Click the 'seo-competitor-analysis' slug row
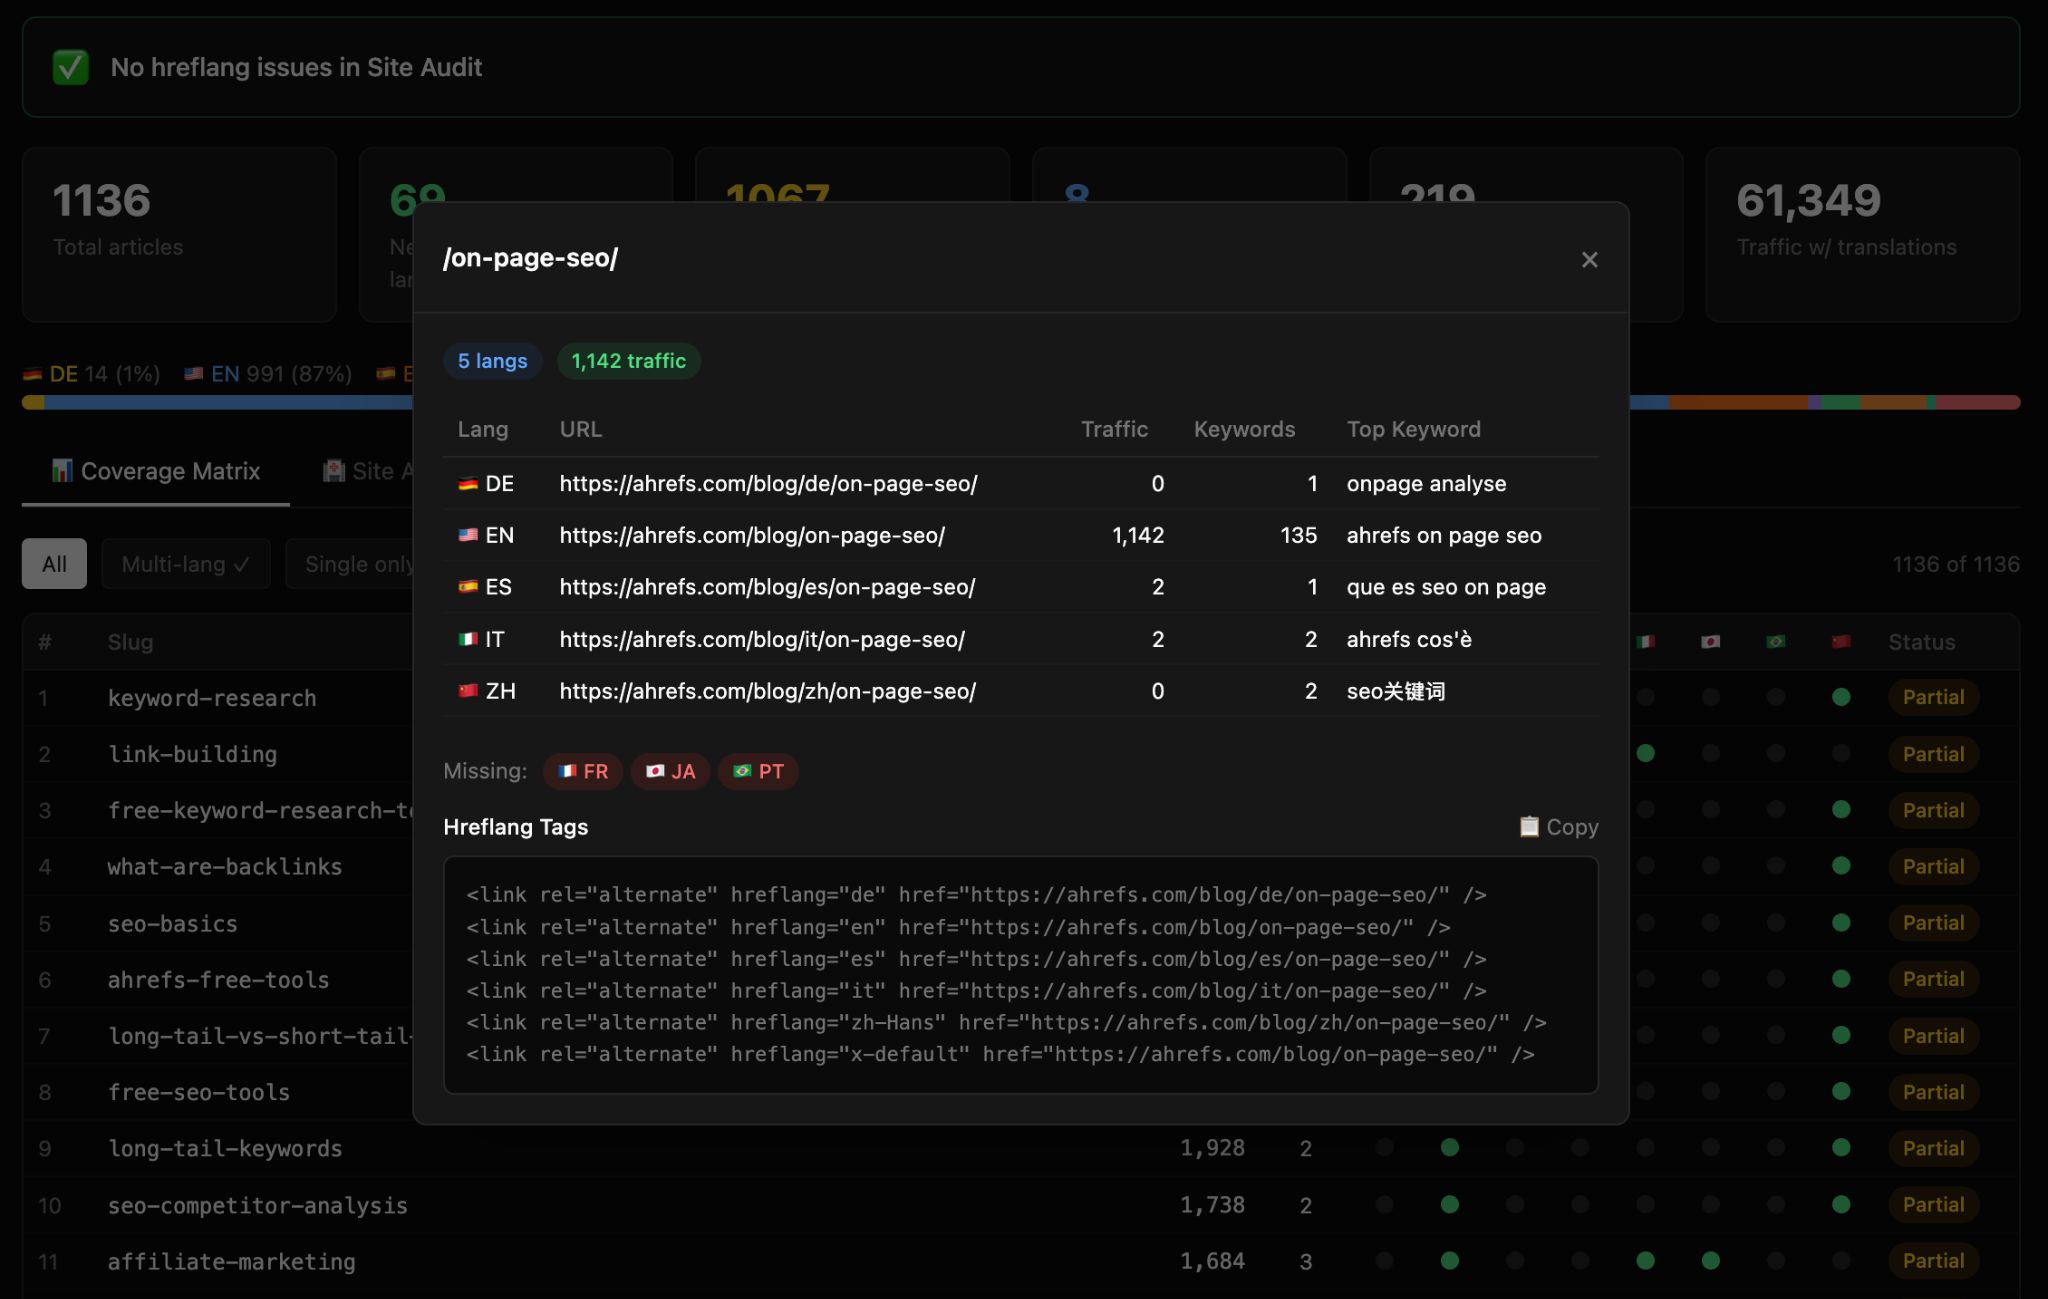Screen dimensions: 2048x1299 (258, 1205)
